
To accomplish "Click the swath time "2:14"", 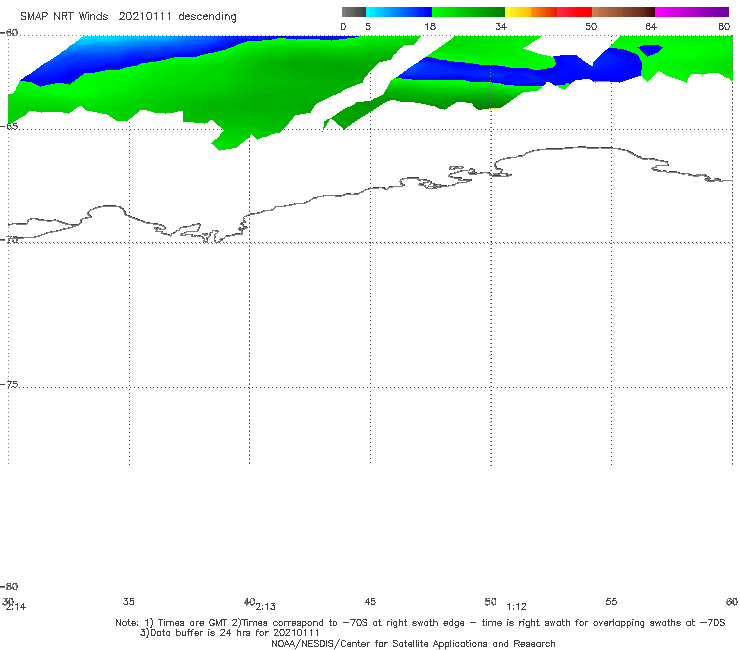I will click(x=16, y=607).
